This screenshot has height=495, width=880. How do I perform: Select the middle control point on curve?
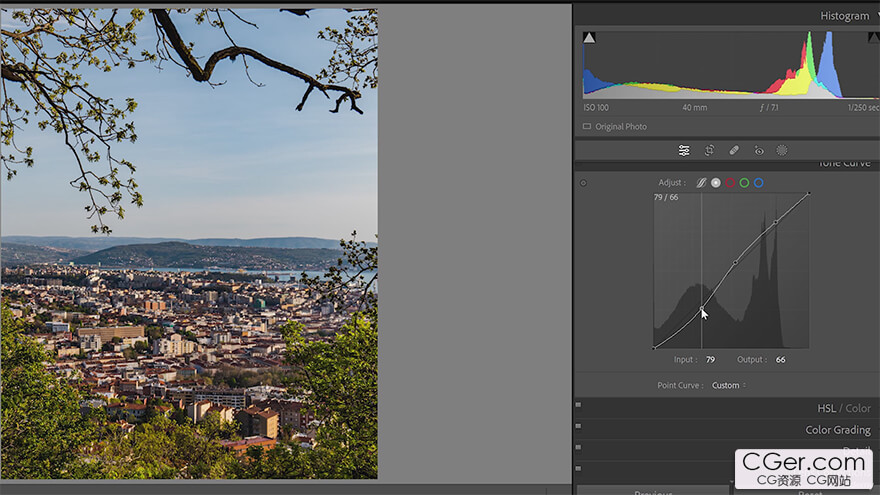(735, 262)
